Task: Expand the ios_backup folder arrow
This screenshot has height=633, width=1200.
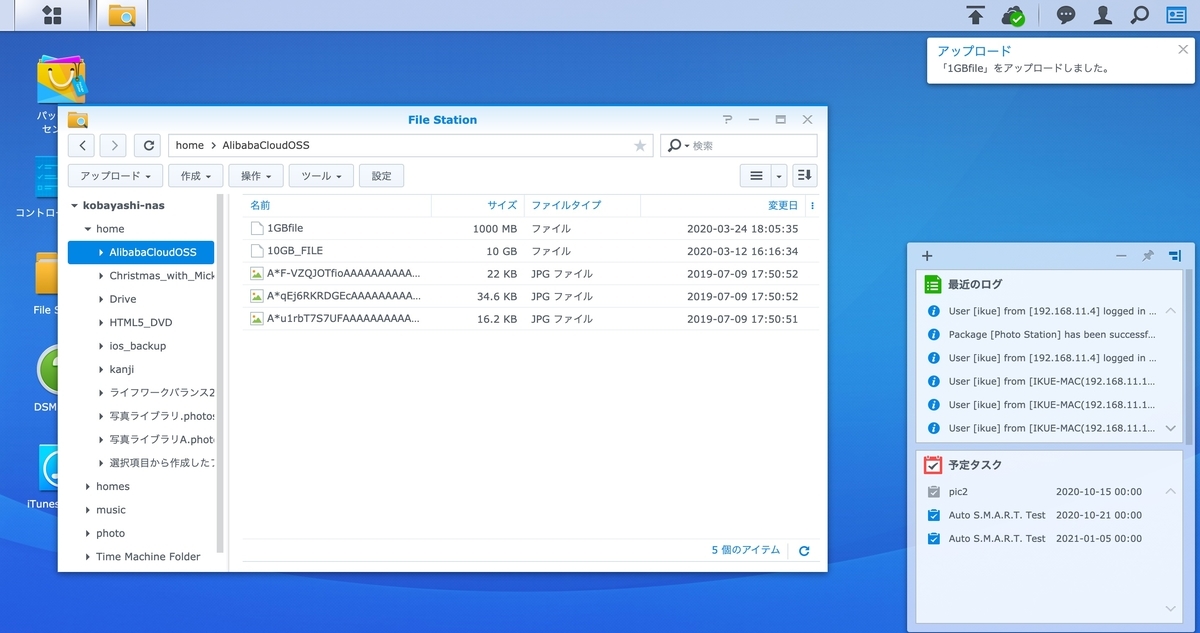Action: [x=101, y=346]
